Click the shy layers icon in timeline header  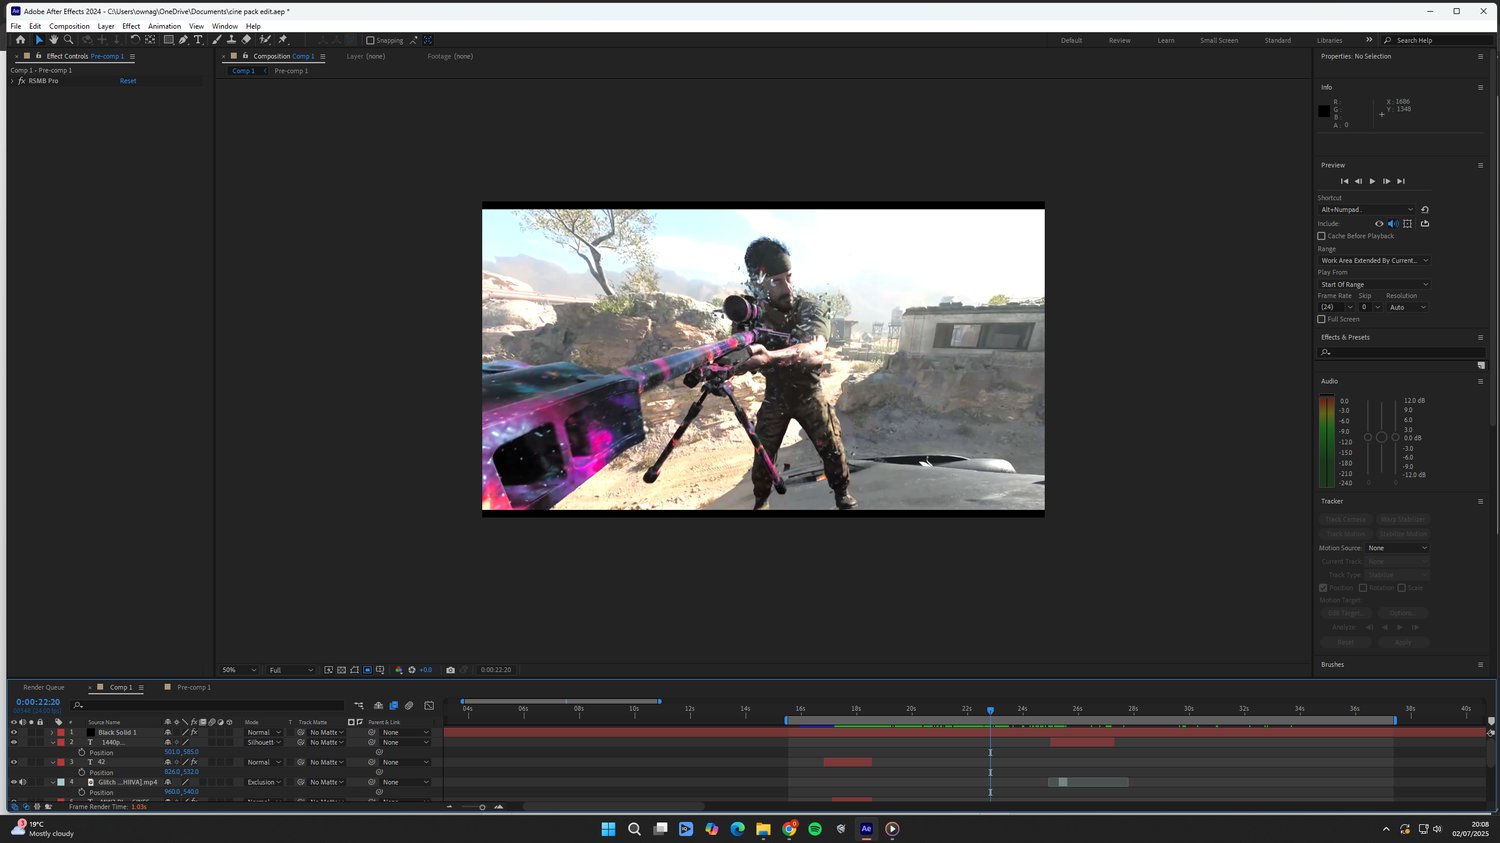(x=378, y=706)
